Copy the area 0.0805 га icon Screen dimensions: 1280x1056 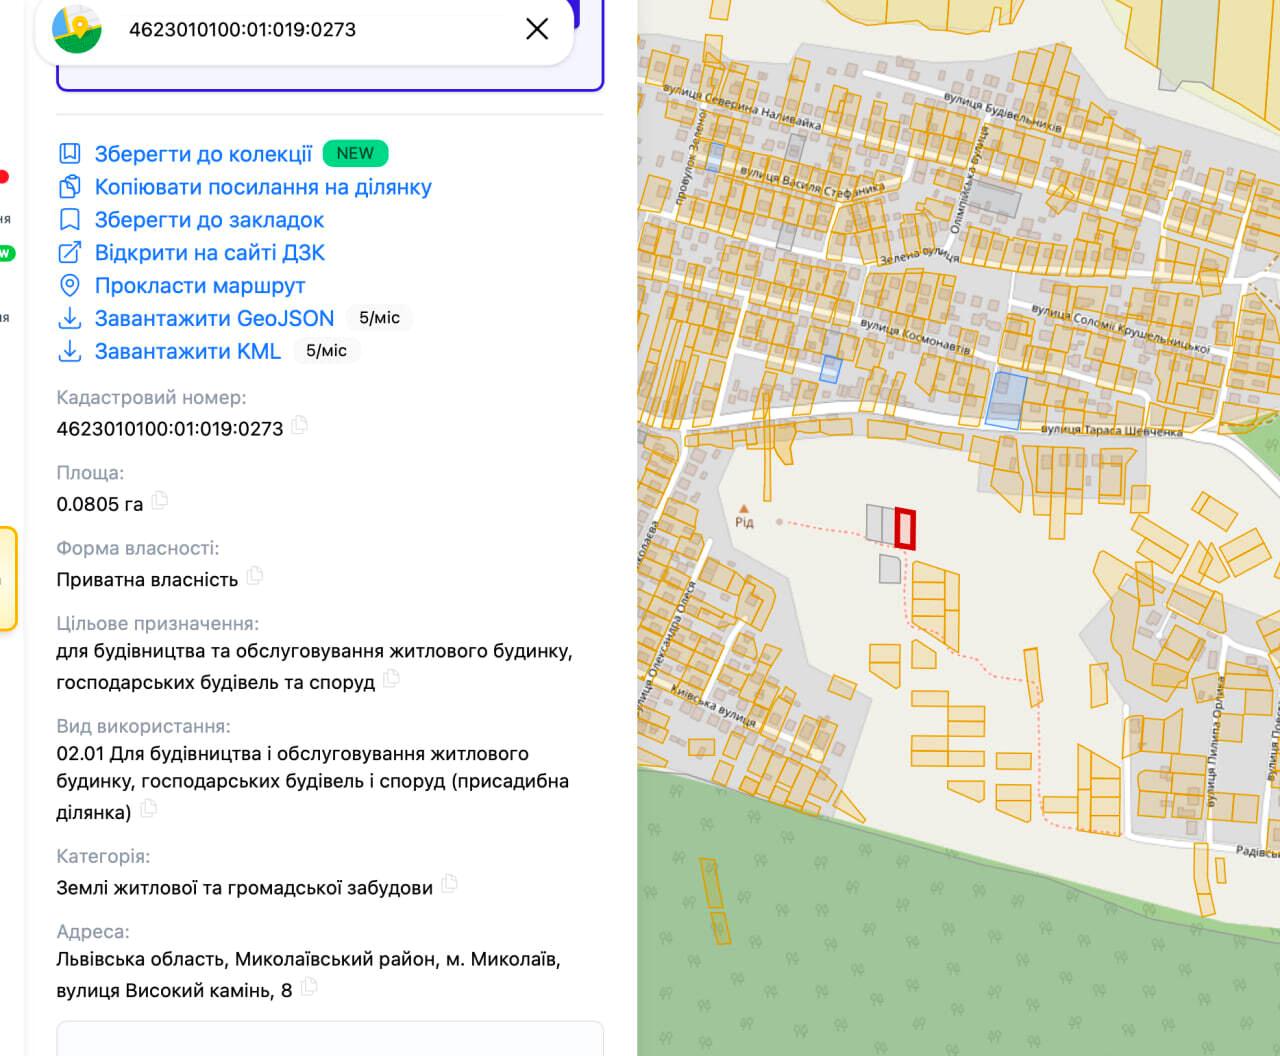(x=160, y=500)
